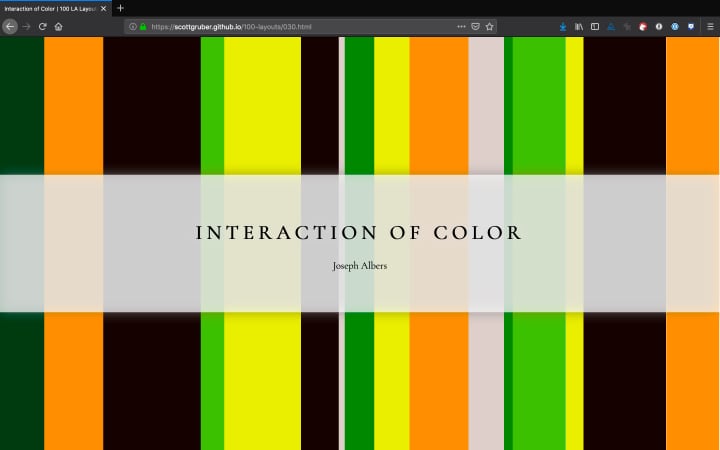Open the Library bookshelf icon
Screen dimensions: 720x450
click(579, 27)
